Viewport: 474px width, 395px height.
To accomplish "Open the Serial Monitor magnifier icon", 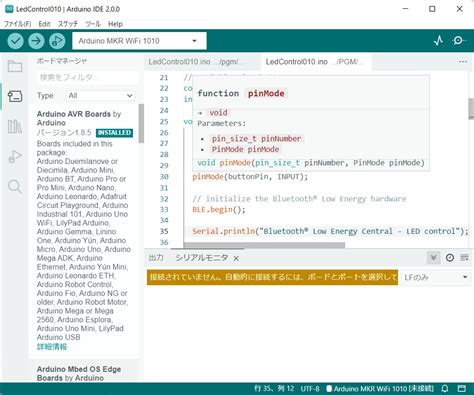I will pyautogui.click(x=459, y=41).
